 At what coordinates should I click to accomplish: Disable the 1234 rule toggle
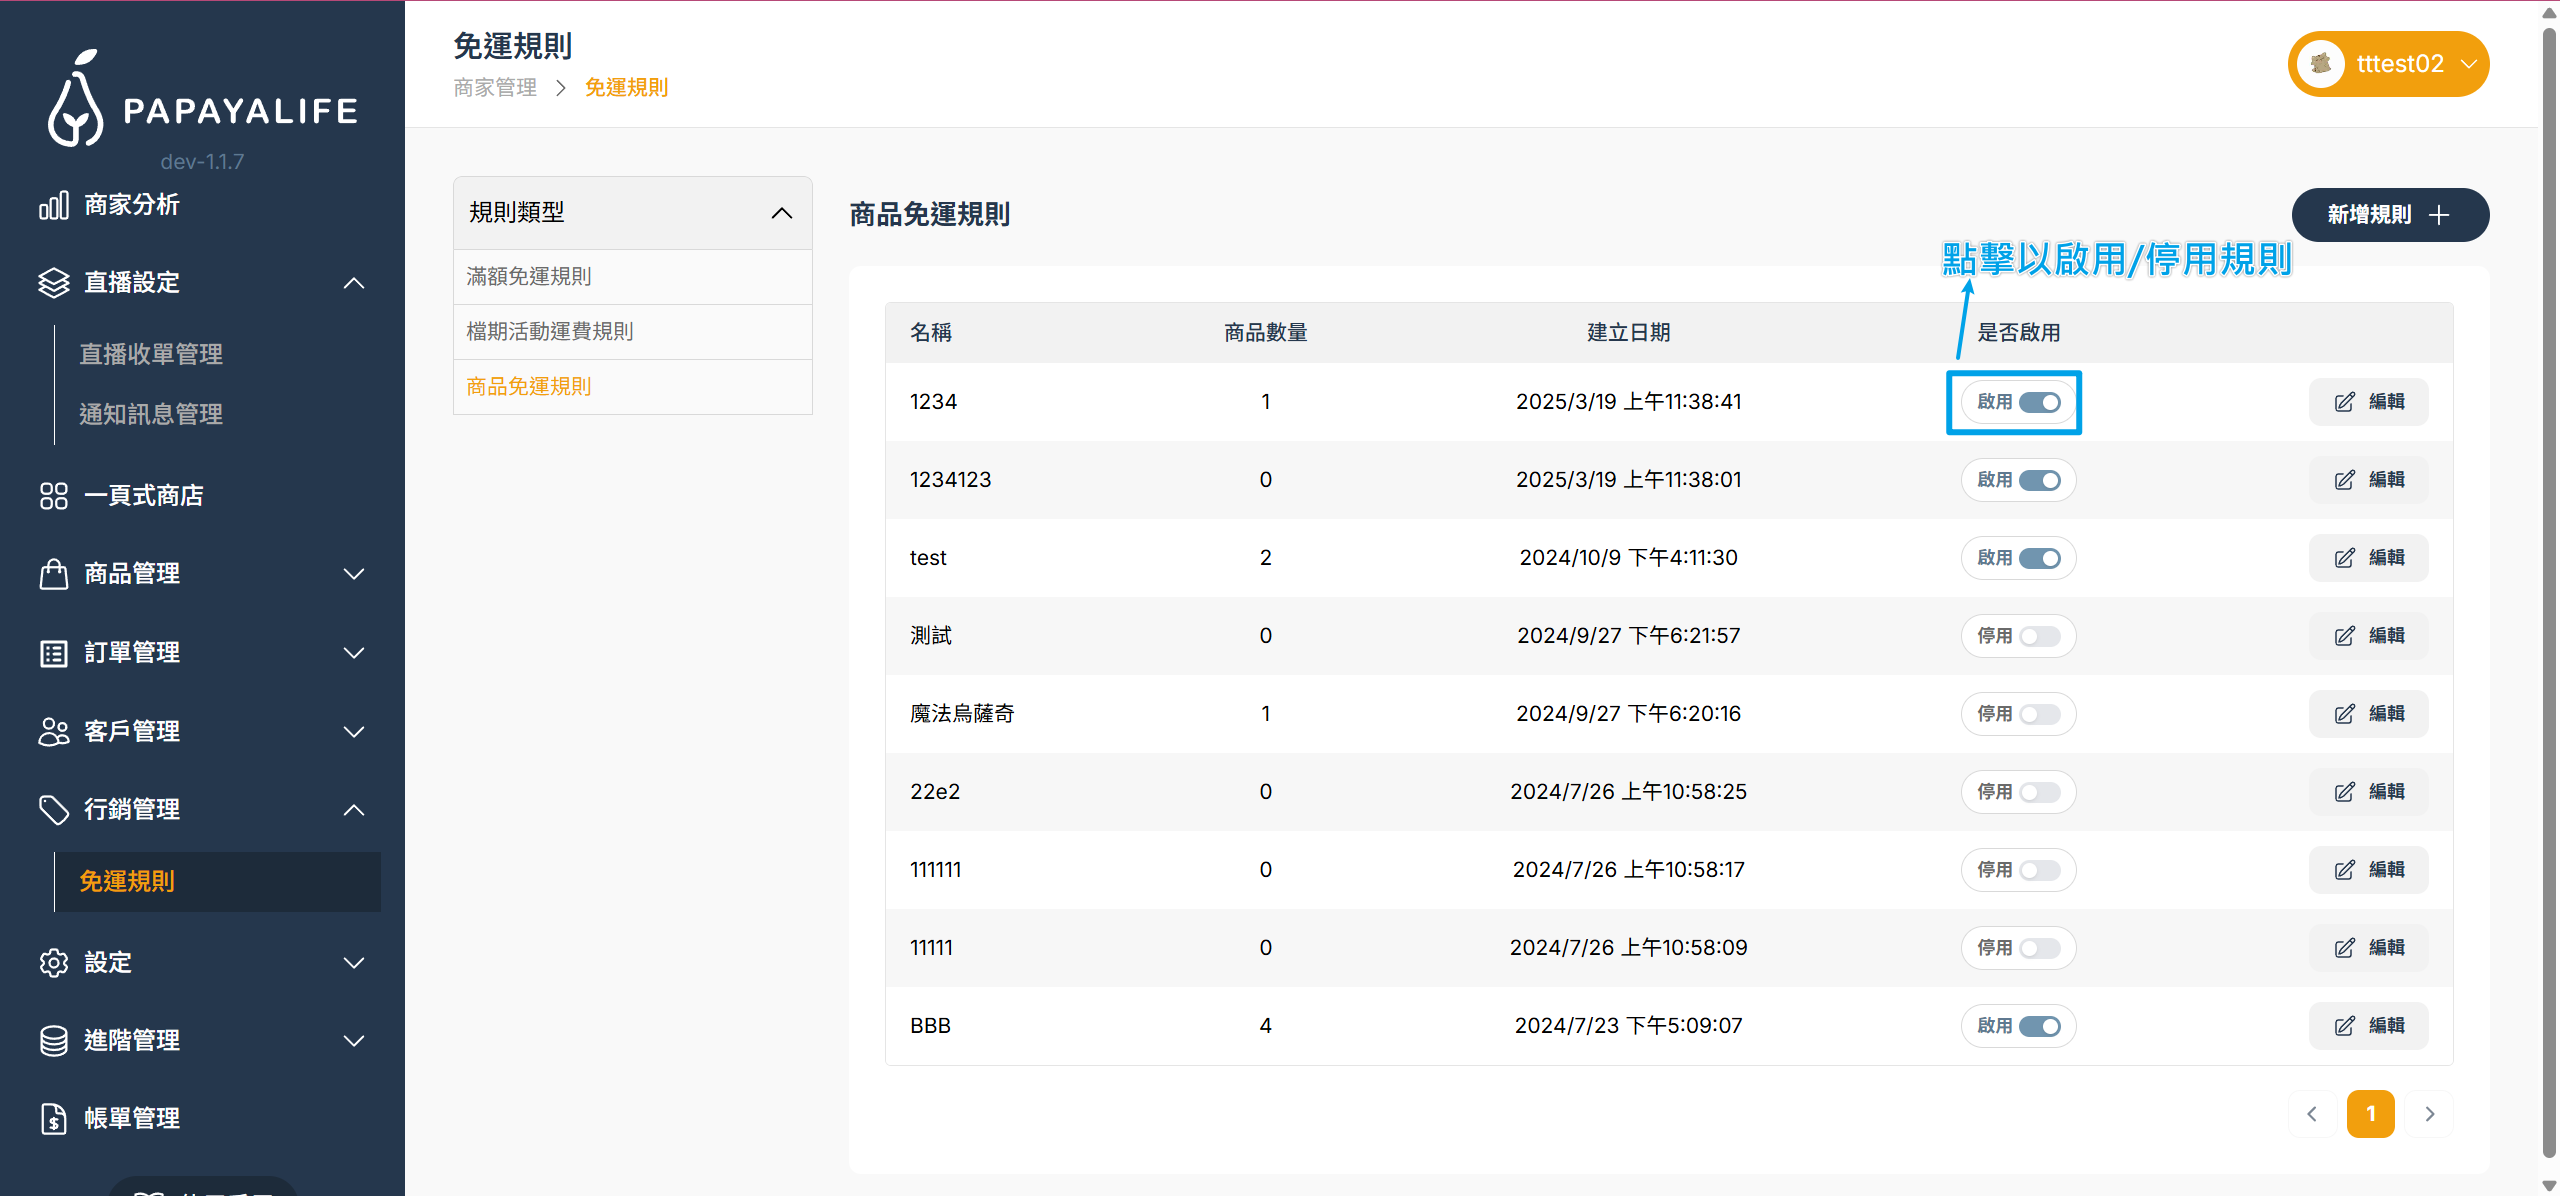click(2040, 402)
